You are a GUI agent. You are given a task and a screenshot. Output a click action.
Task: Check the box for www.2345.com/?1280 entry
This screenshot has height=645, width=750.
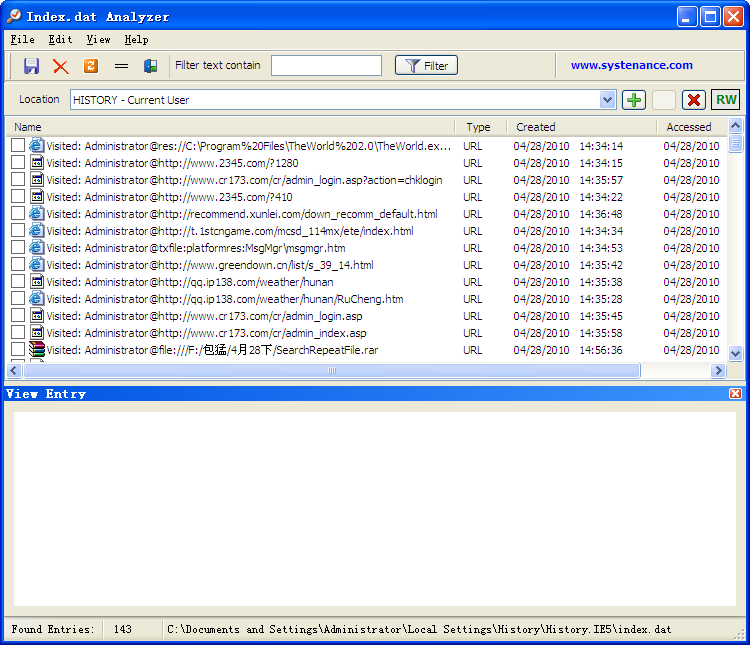point(18,163)
